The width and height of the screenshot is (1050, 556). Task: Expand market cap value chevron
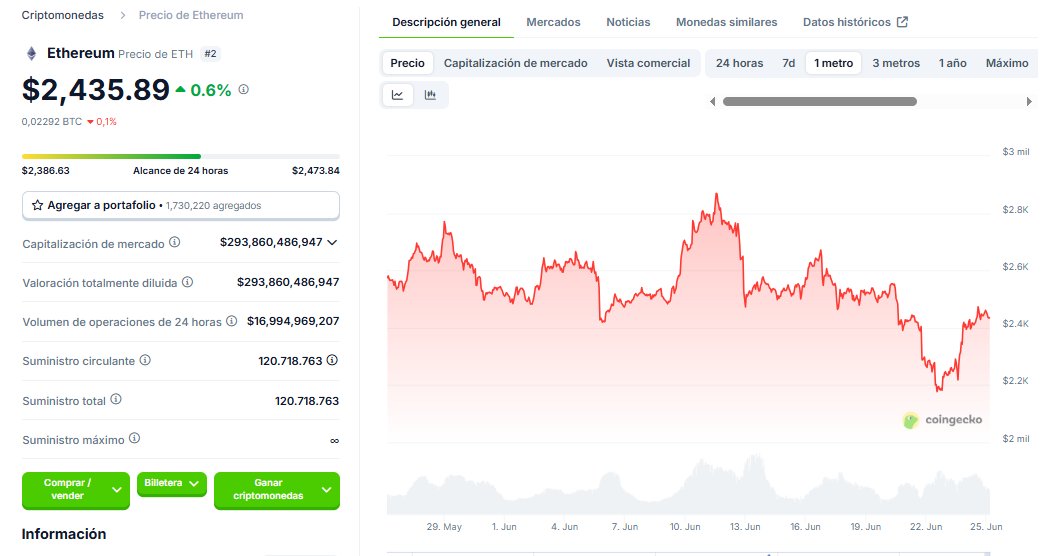332,242
